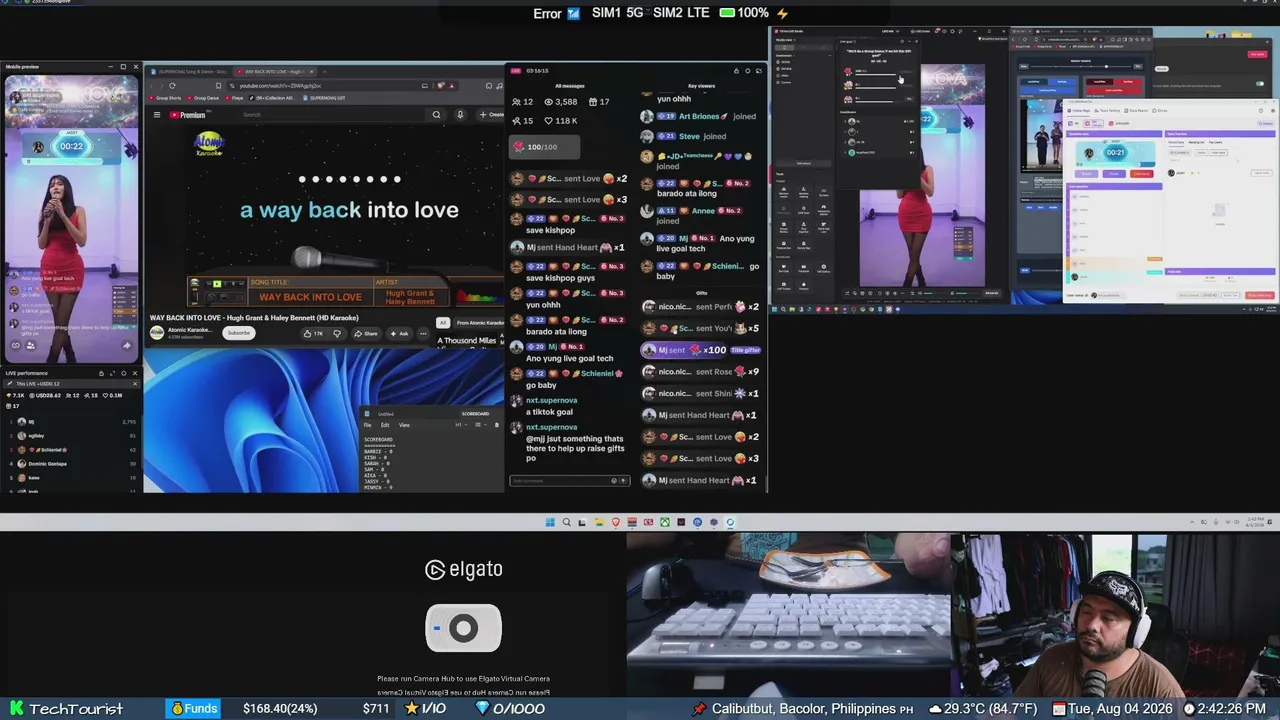This screenshot has height=720, width=1280.
Task: Send the comment with the arrow icon
Action: [x=623, y=481]
